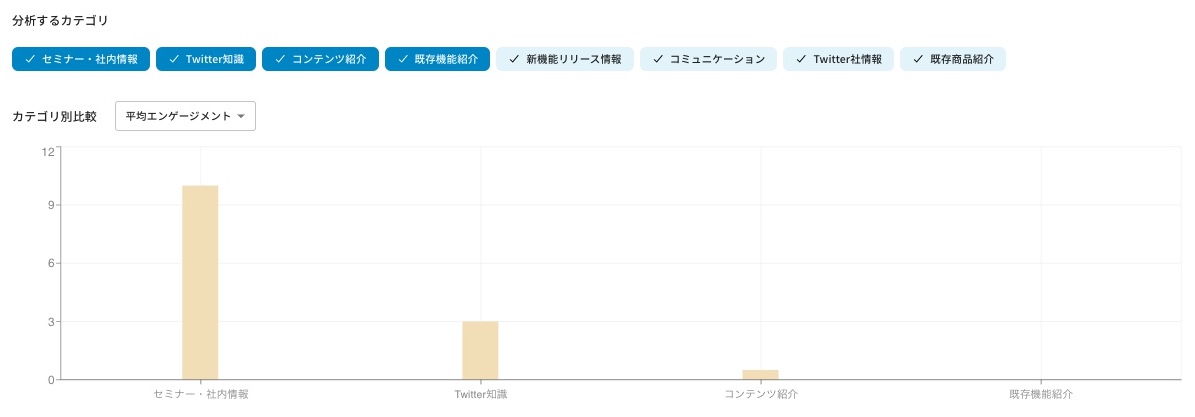Click the small コンテンツ紹介 bar
Viewport: 1195px width, 417px height.
(x=760, y=374)
